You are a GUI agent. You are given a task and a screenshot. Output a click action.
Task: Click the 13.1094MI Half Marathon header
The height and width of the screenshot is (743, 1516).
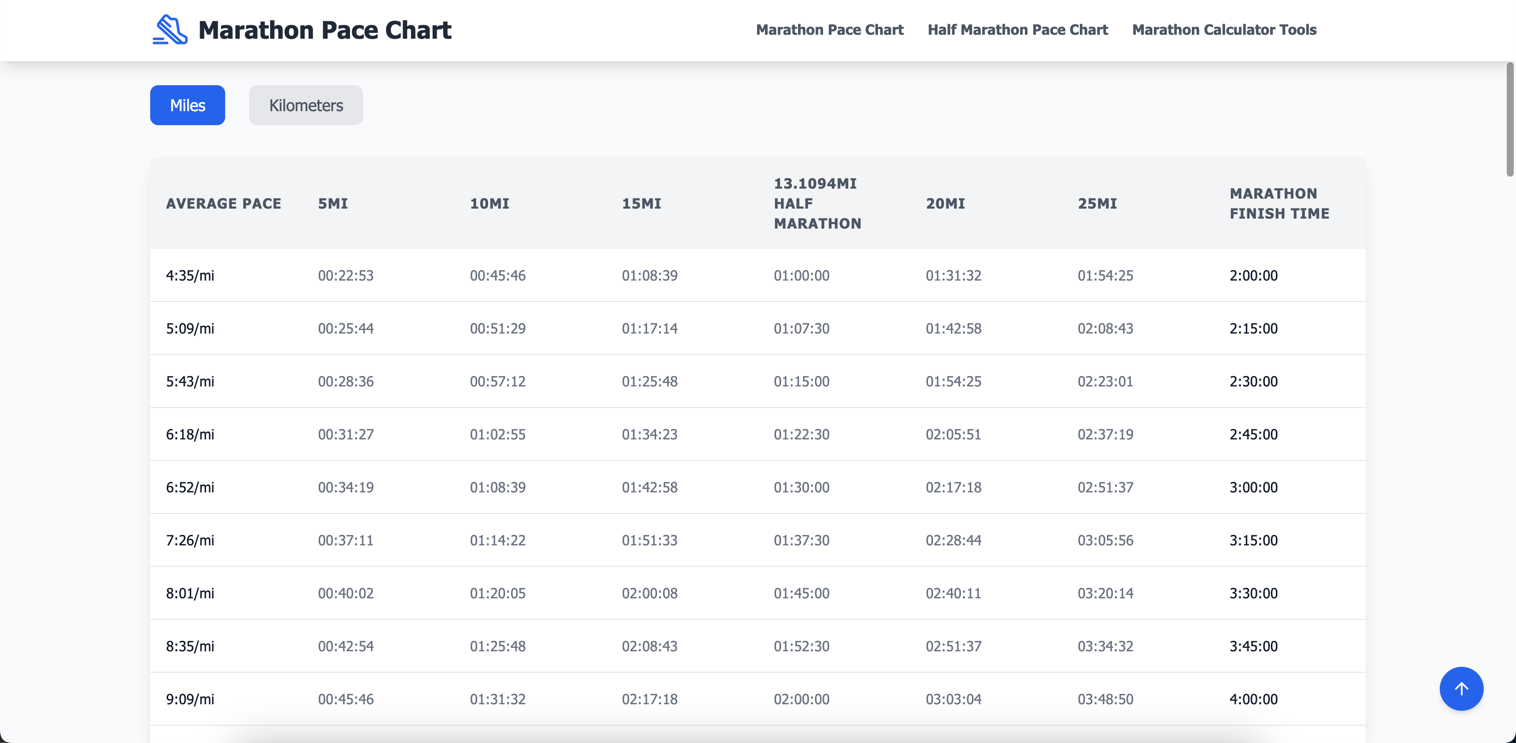817,203
